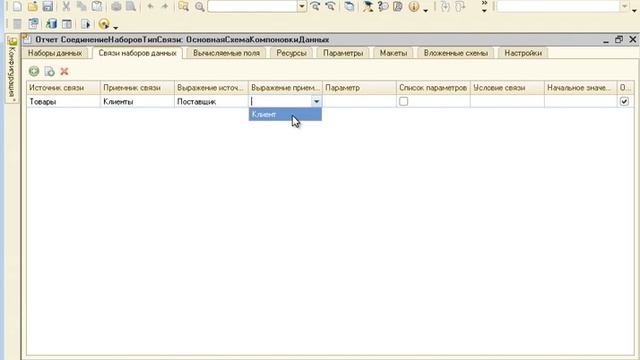This screenshot has height=360, width=640.
Task: Open file via folder icon
Action: point(33,6)
